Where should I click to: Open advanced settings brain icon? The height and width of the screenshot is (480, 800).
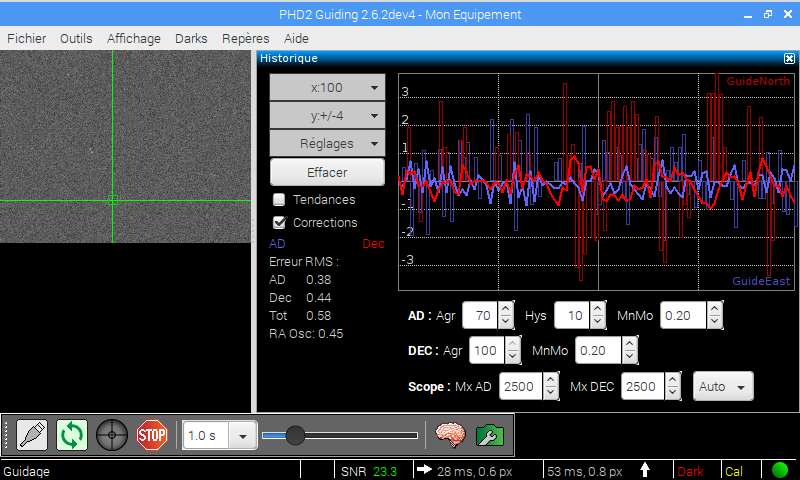pyautogui.click(x=451, y=435)
